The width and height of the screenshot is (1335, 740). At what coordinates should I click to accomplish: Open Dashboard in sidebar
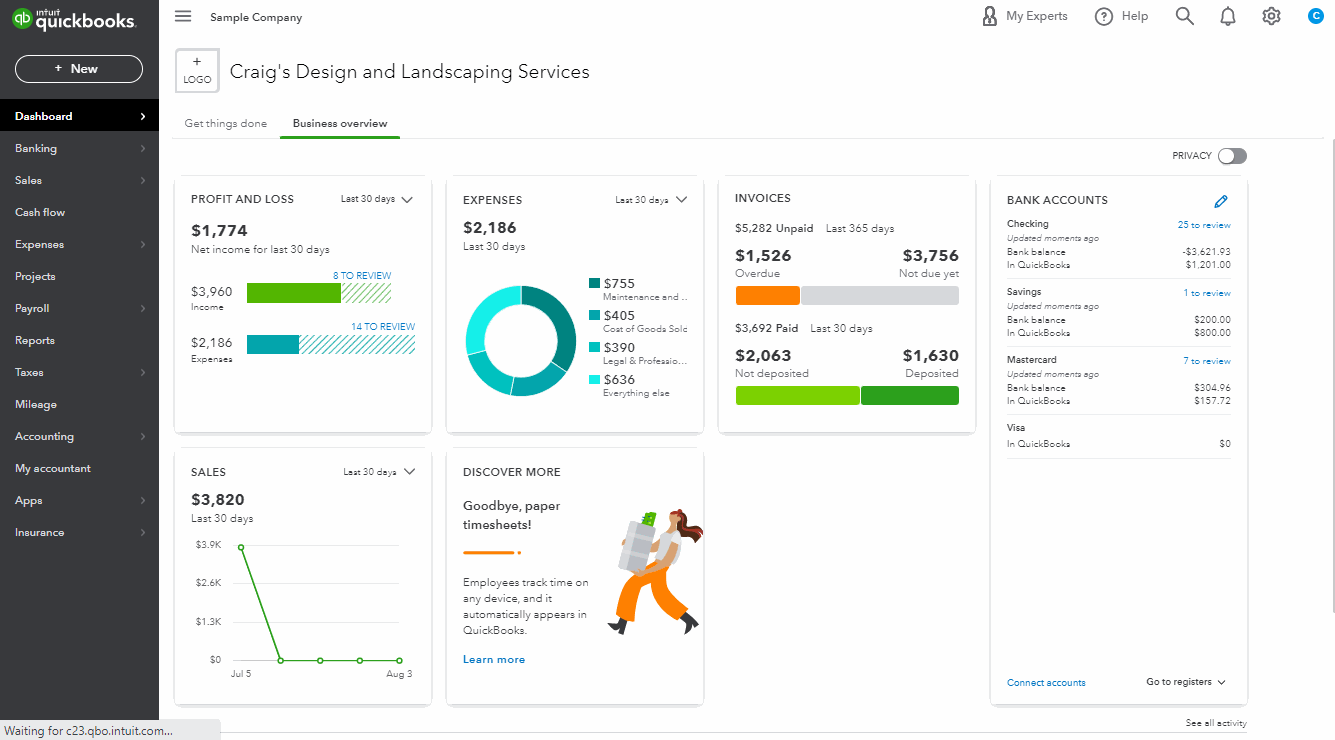79,116
